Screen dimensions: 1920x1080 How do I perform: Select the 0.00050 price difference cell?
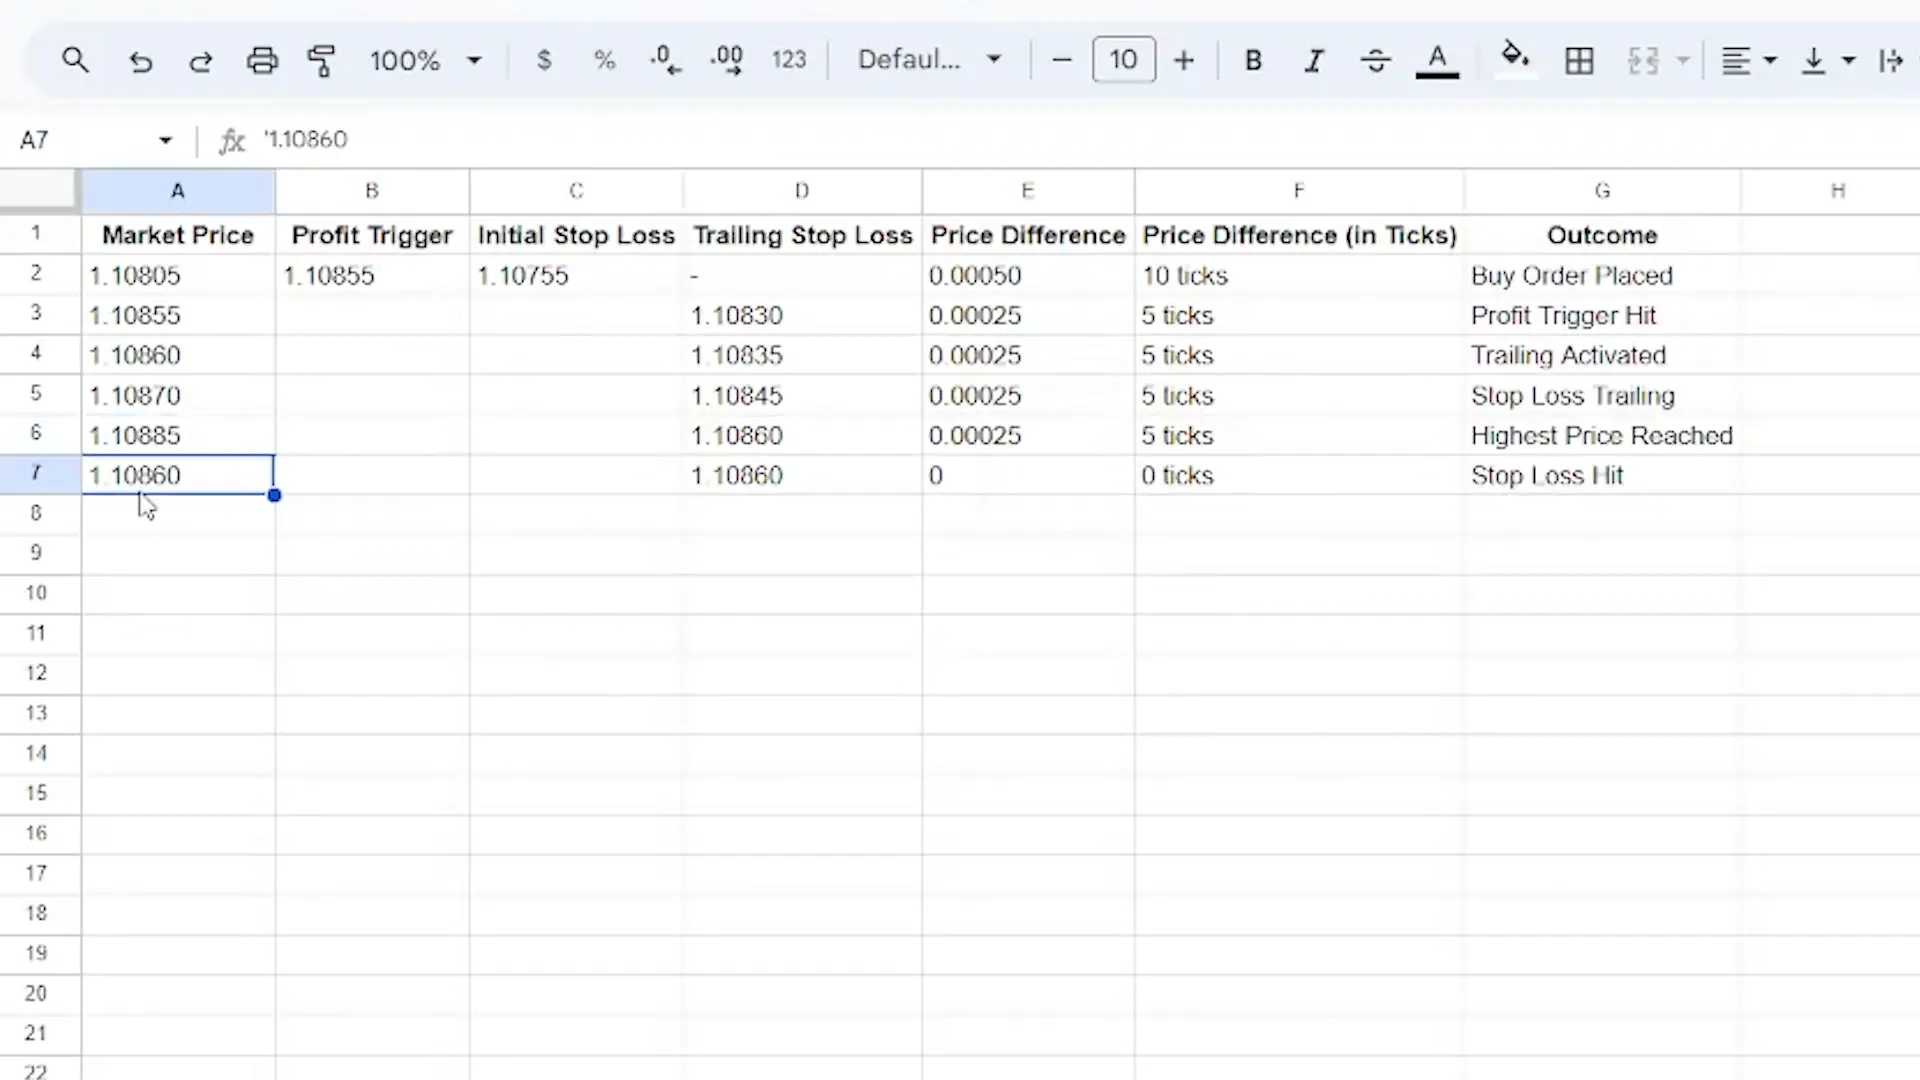pos(1028,275)
